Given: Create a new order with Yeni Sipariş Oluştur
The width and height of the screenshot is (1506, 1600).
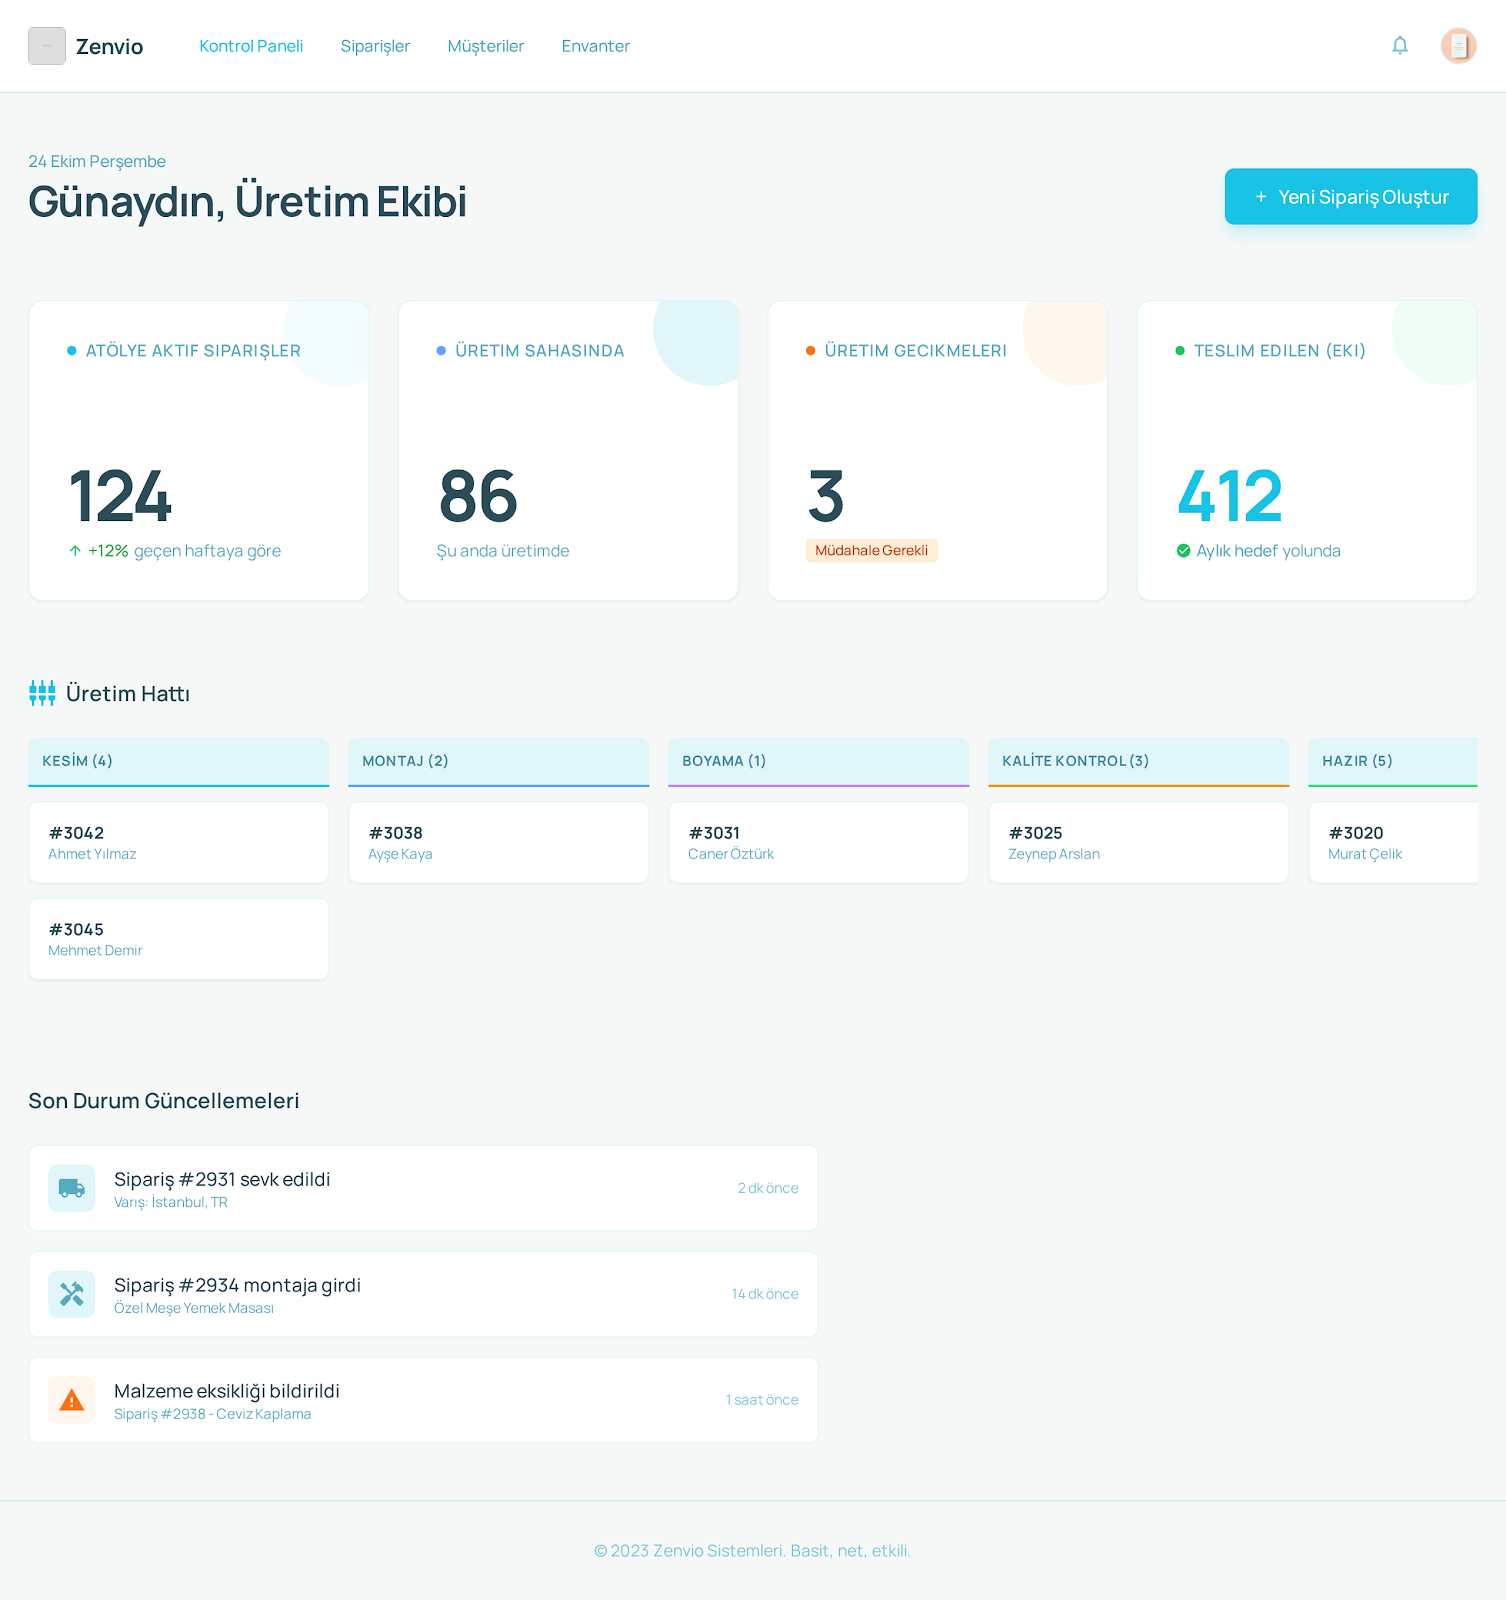Looking at the screenshot, I should (1351, 196).
